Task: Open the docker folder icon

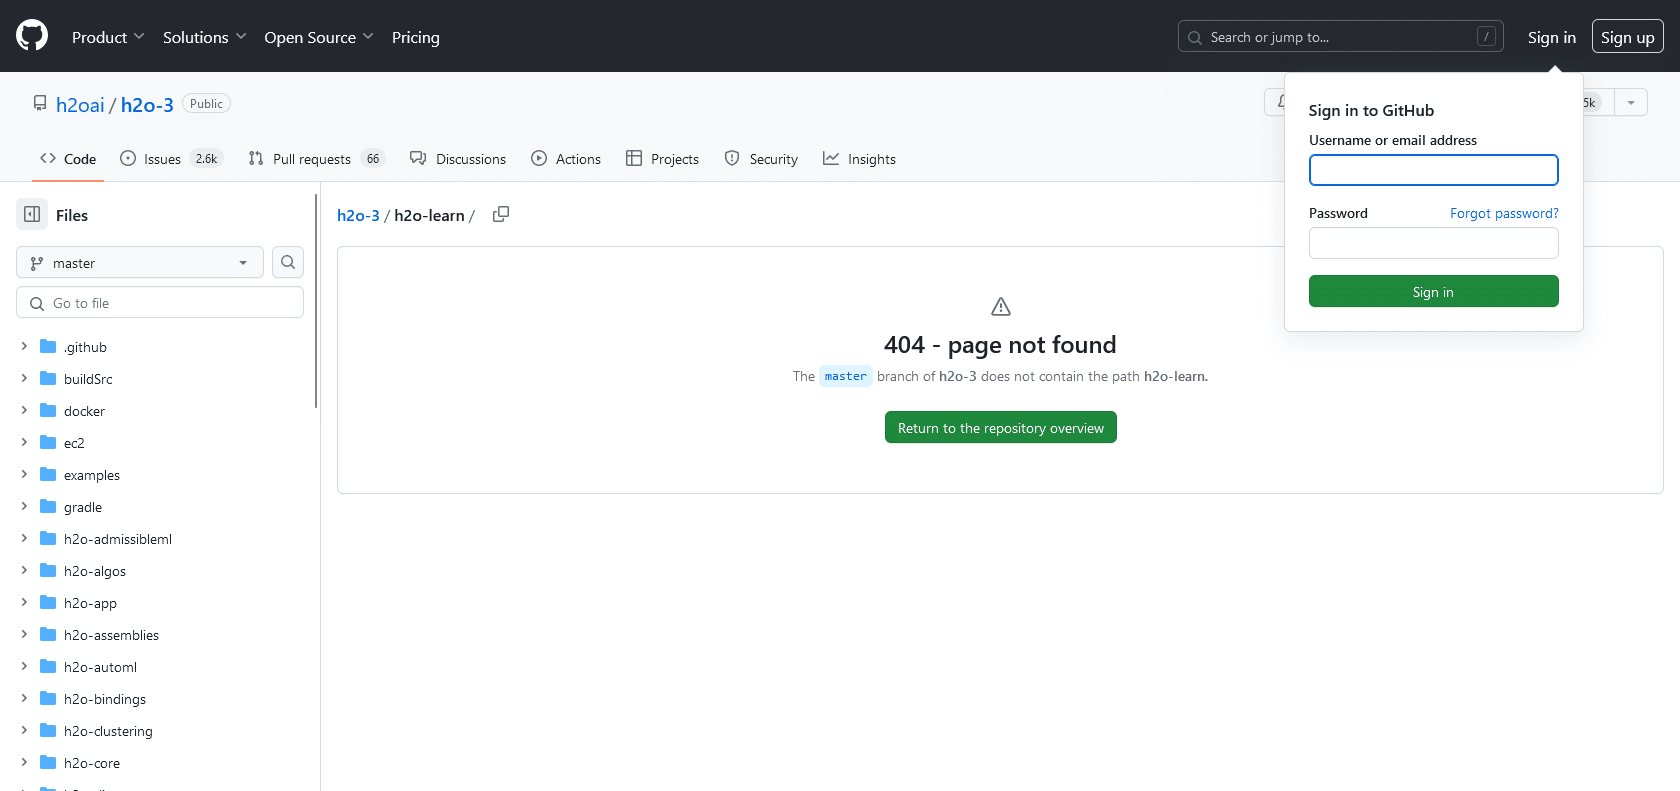Action: tap(48, 410)
